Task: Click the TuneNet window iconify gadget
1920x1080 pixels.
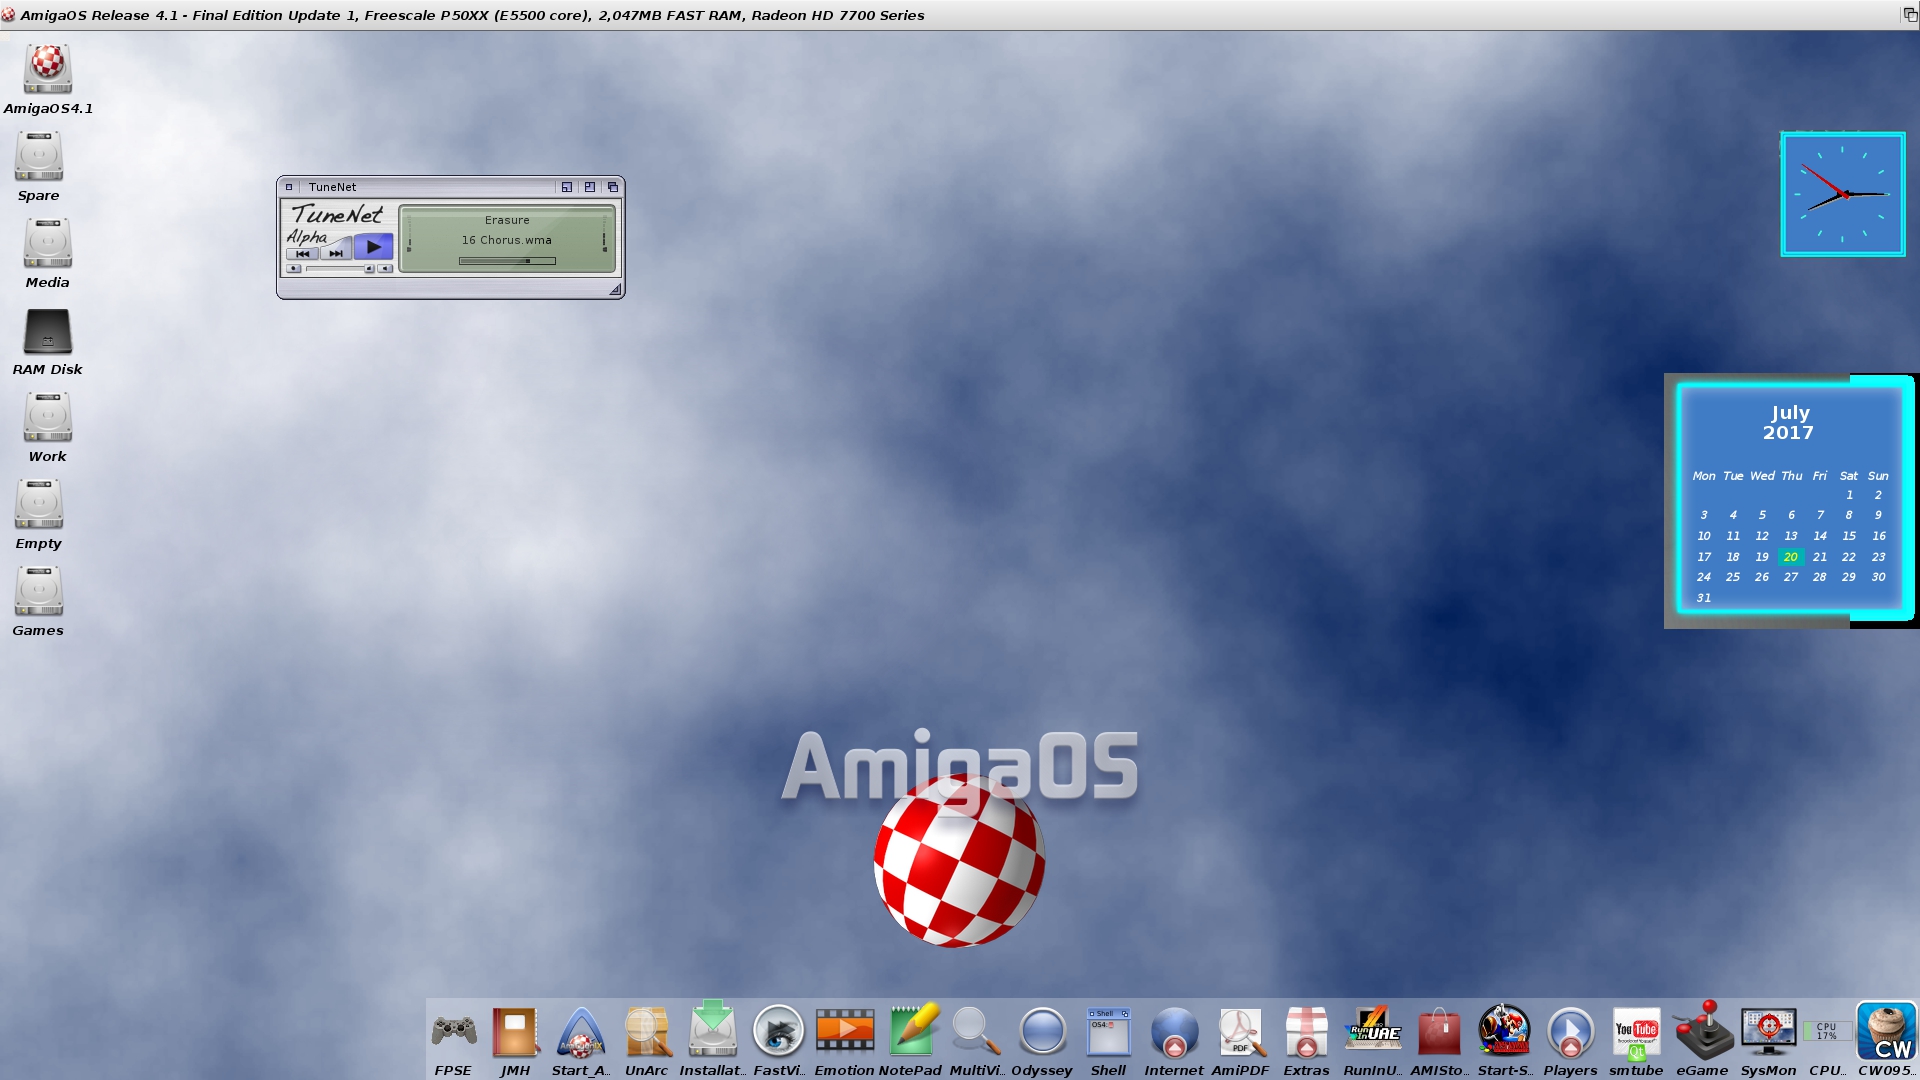Action: [567, 187]
